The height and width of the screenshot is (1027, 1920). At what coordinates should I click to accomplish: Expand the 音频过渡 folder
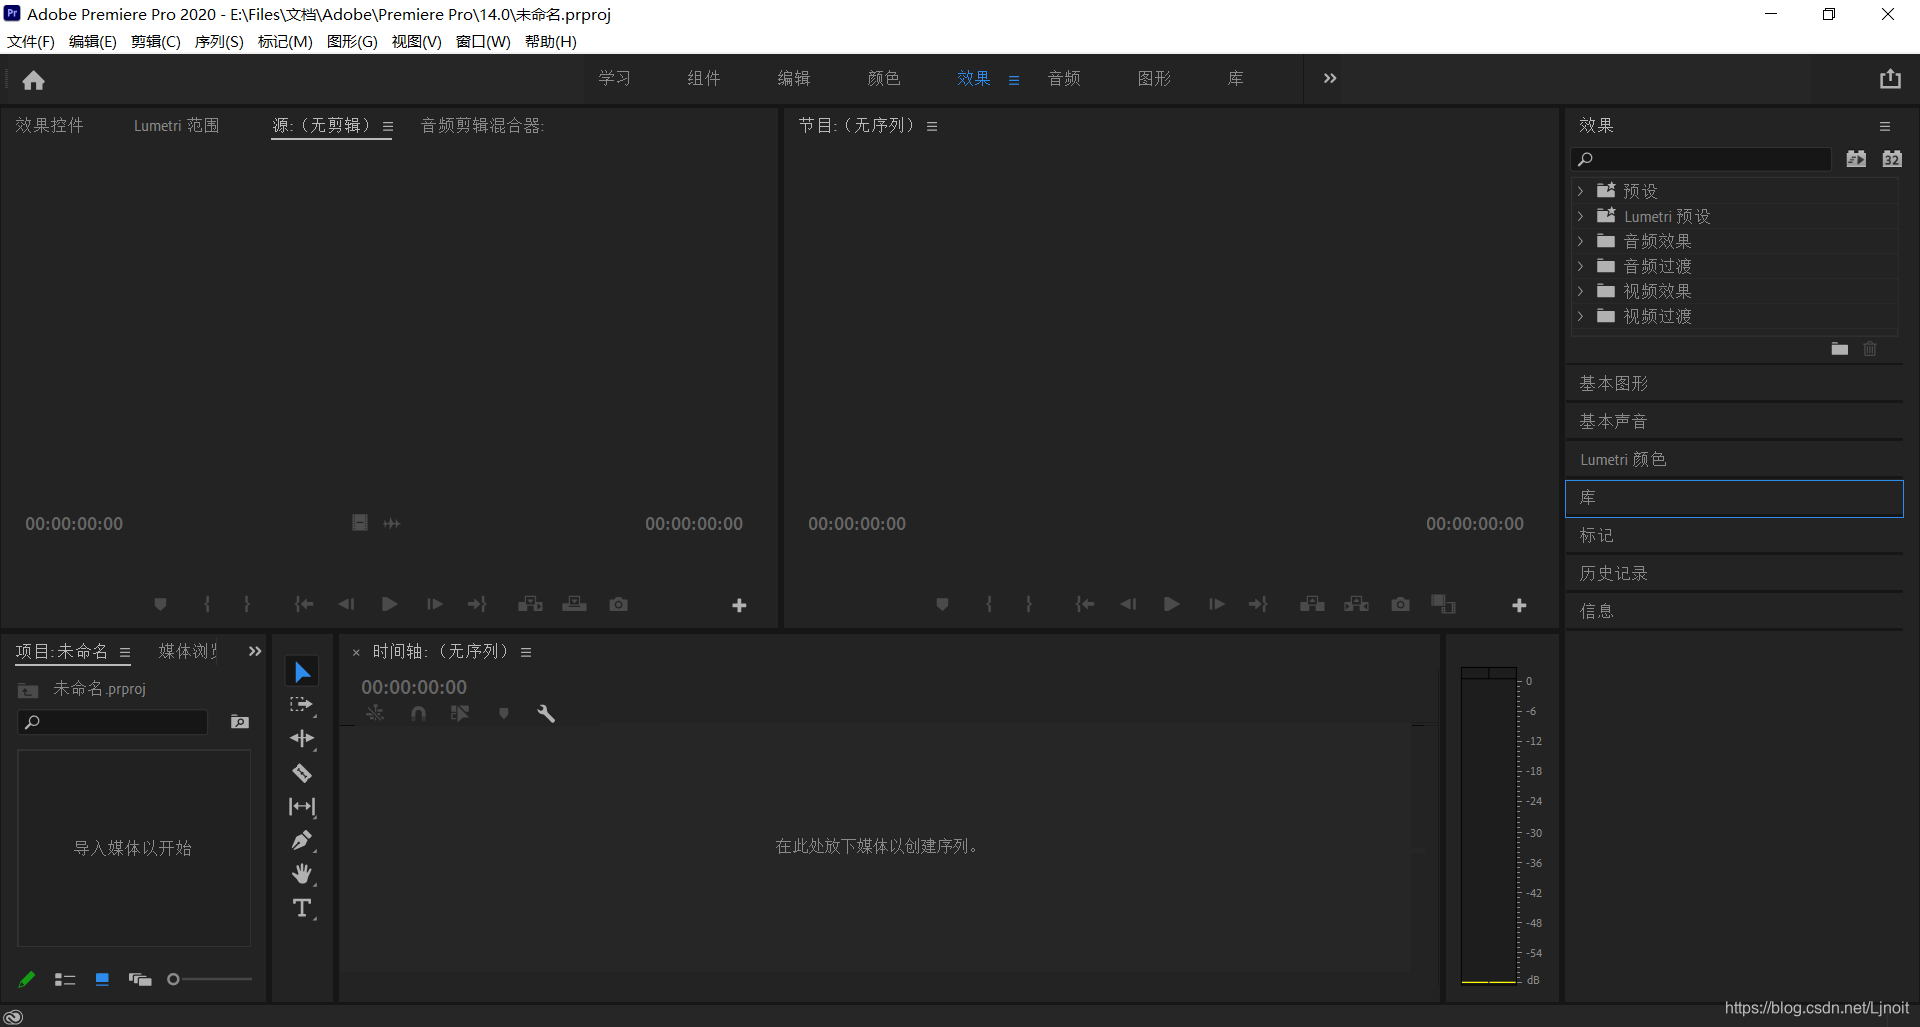[1580, 266]
